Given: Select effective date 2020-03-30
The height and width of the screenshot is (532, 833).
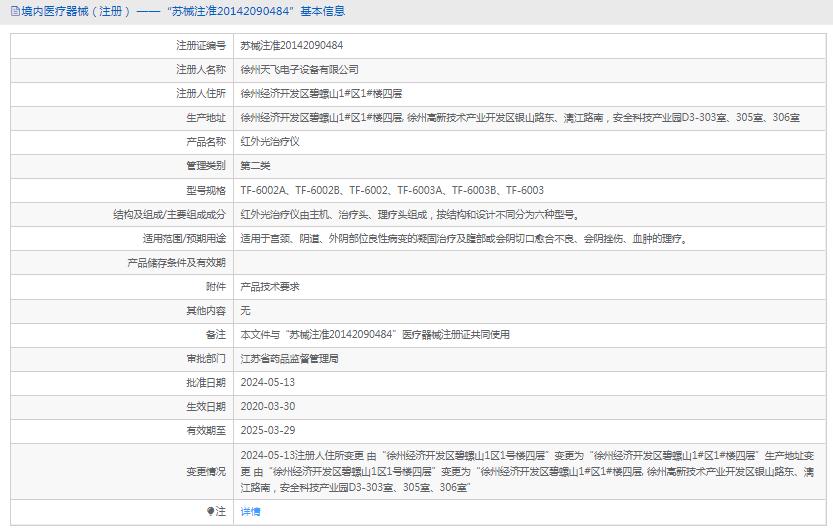Looking at the screenshot, I should coord(268,407).
